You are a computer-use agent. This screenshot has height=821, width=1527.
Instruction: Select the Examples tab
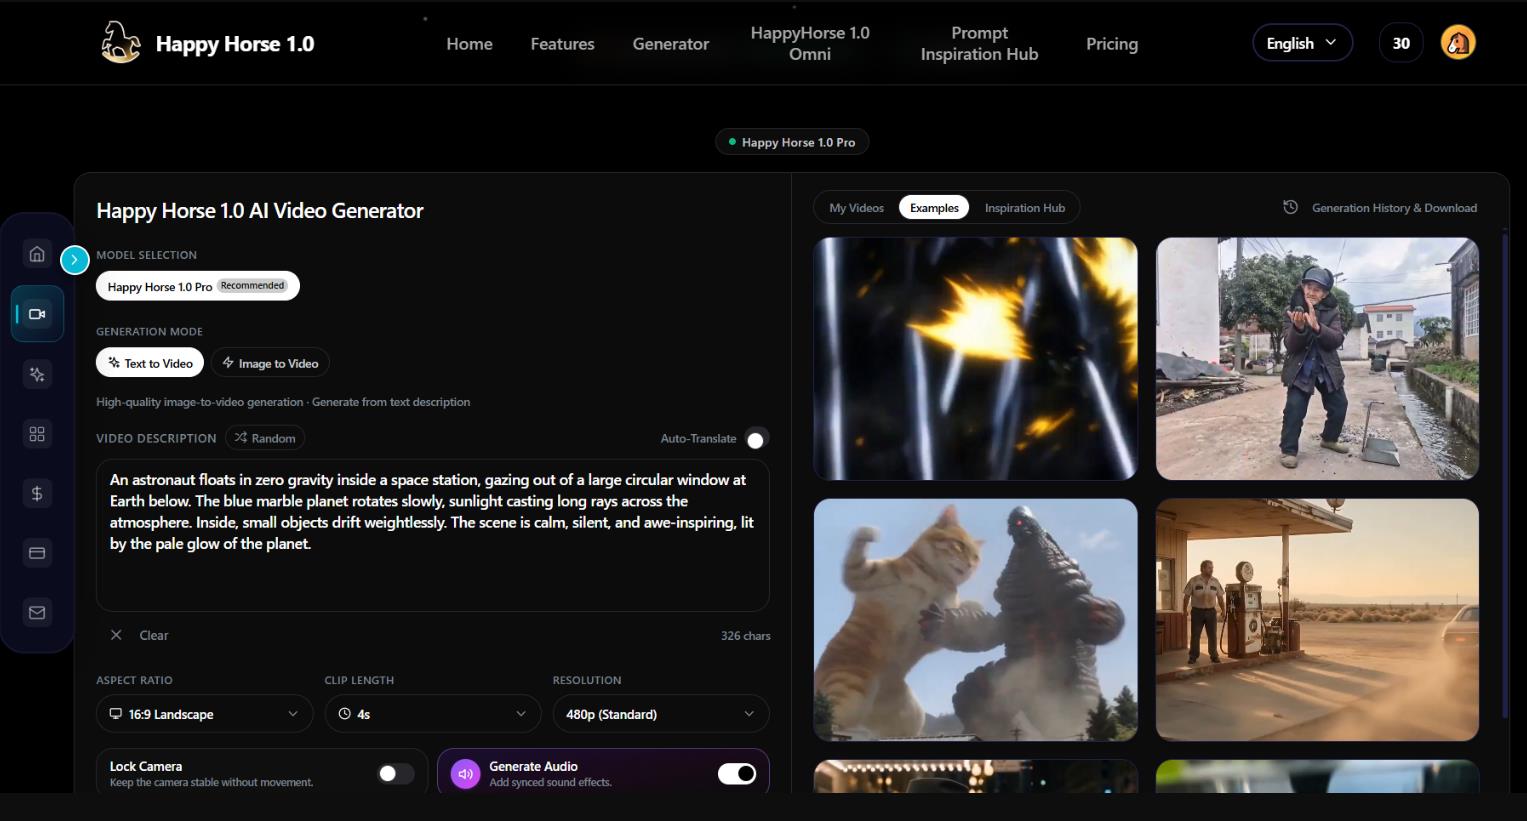(x=934, y=208)
